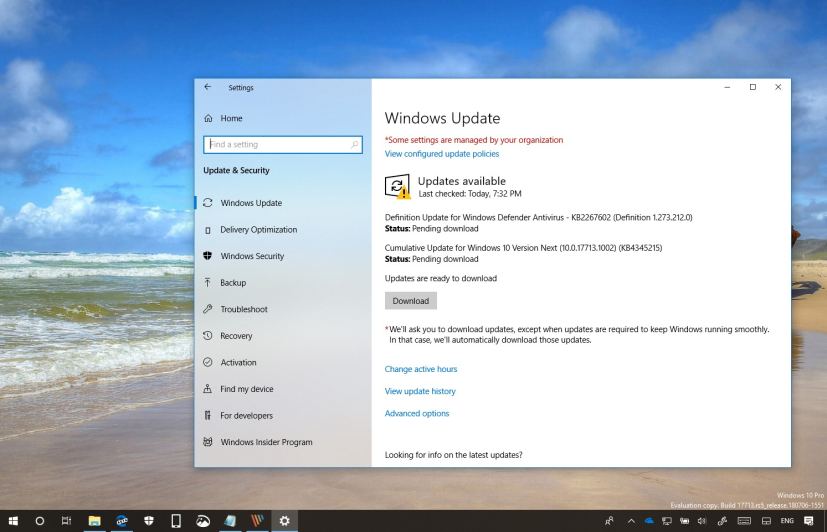Image resolution: width=827 pixels, height=532 pixels.
Task: Click the 'Looking for info on the latest updates?' text
Action: pyautogui.click(x=454, y=455)
